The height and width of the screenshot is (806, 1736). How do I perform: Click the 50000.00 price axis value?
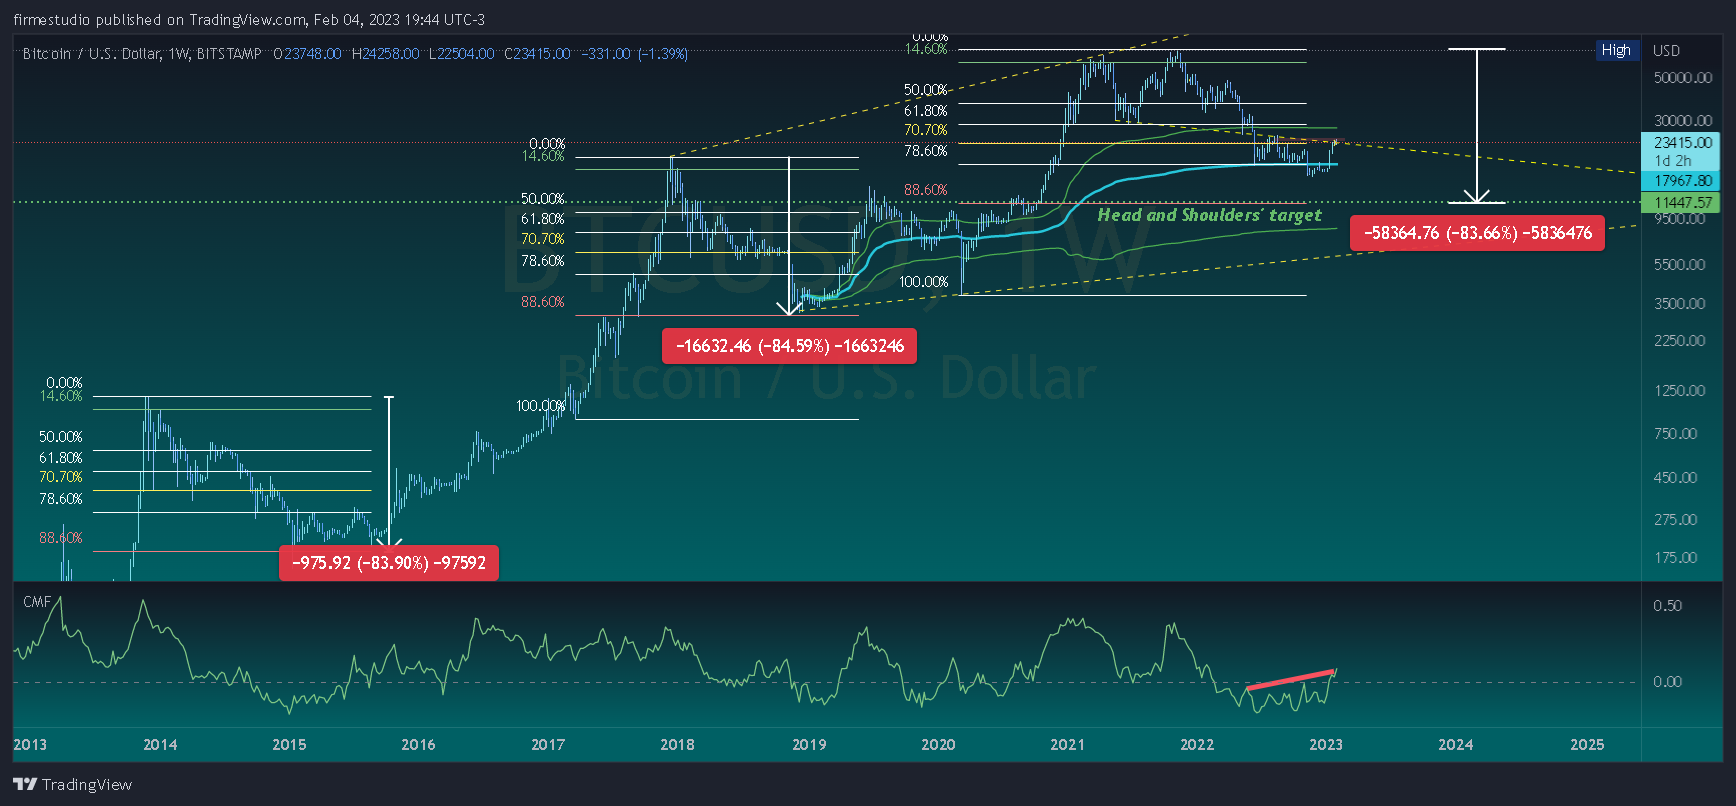pyautogui.click(x=1682, y=77)
